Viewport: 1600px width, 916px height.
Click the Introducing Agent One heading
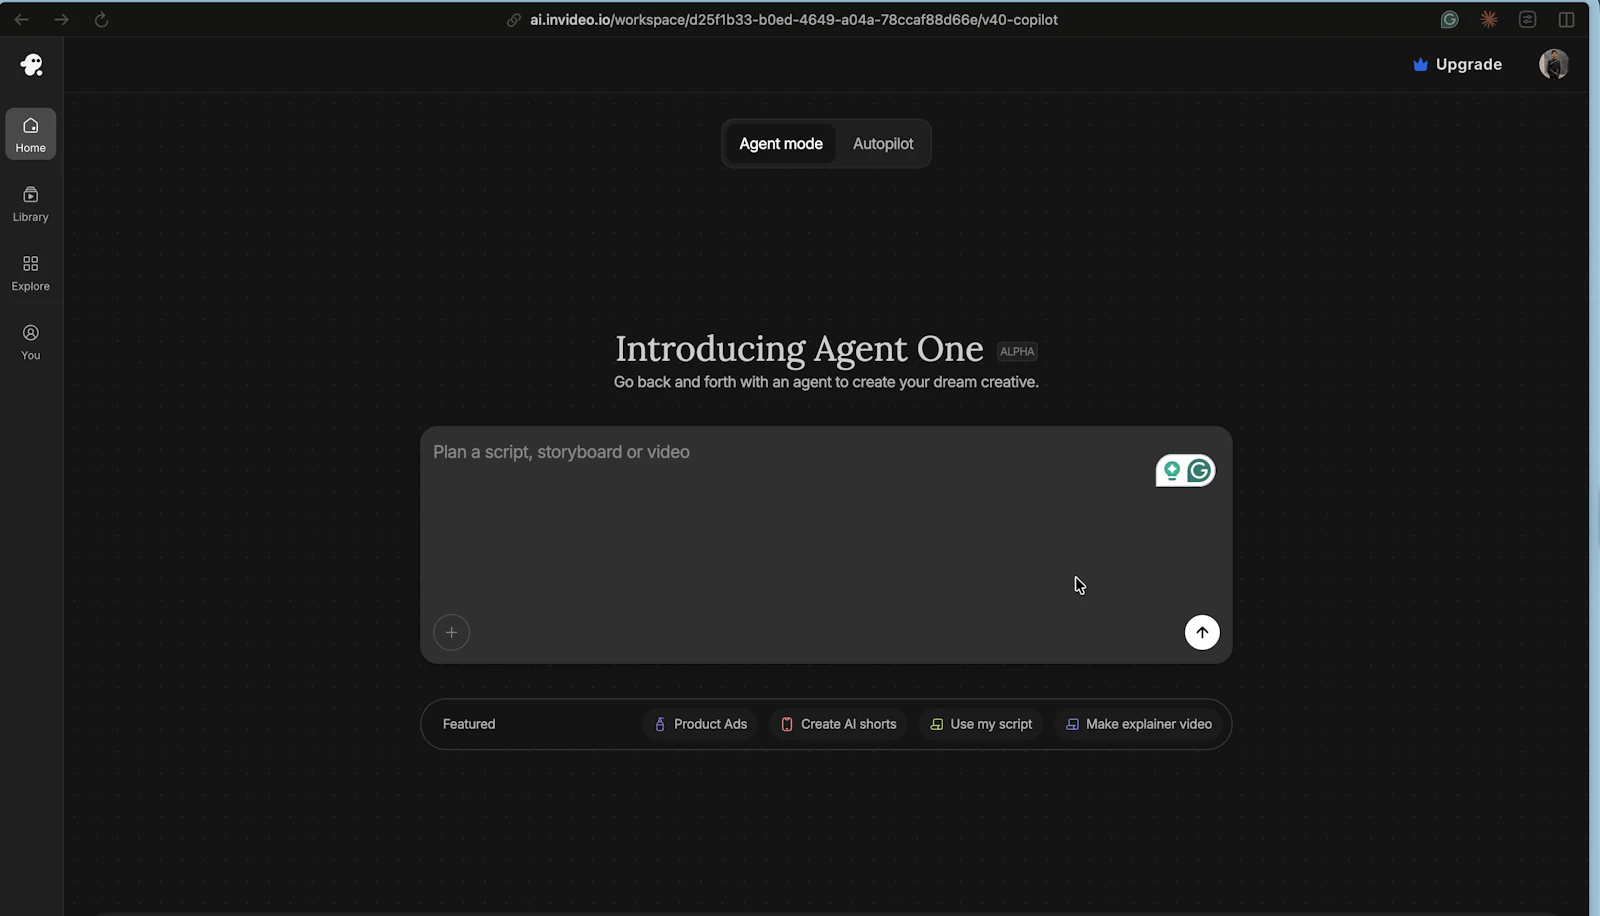pos(799,349)
